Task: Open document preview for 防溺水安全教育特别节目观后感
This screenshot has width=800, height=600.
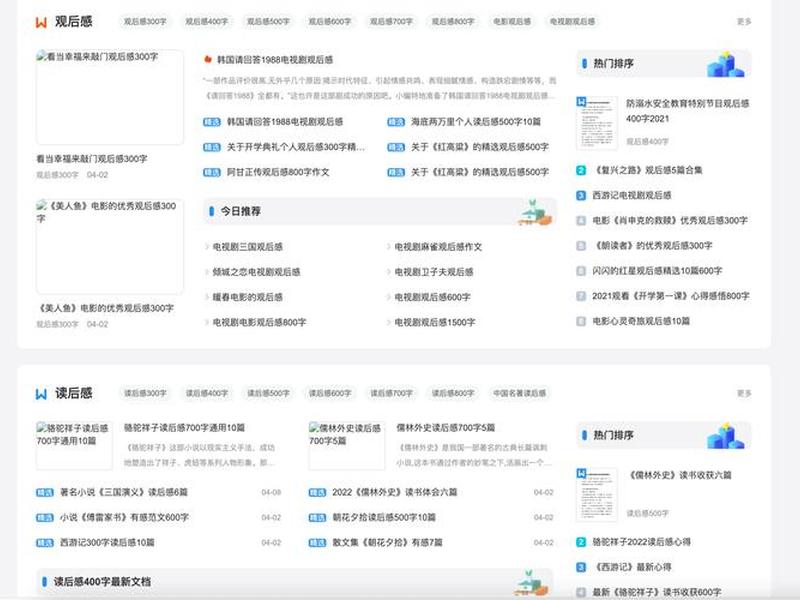Action: (596, 123)
